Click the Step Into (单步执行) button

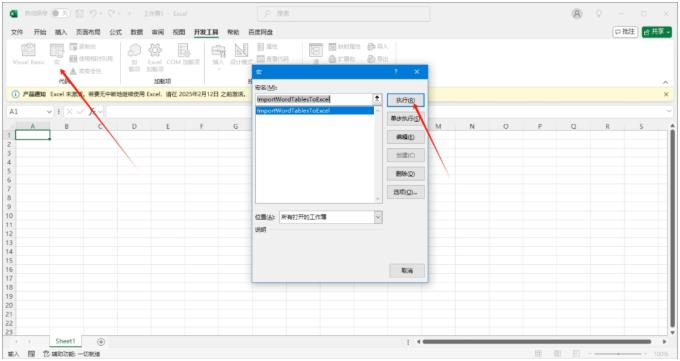click(405, 118)
